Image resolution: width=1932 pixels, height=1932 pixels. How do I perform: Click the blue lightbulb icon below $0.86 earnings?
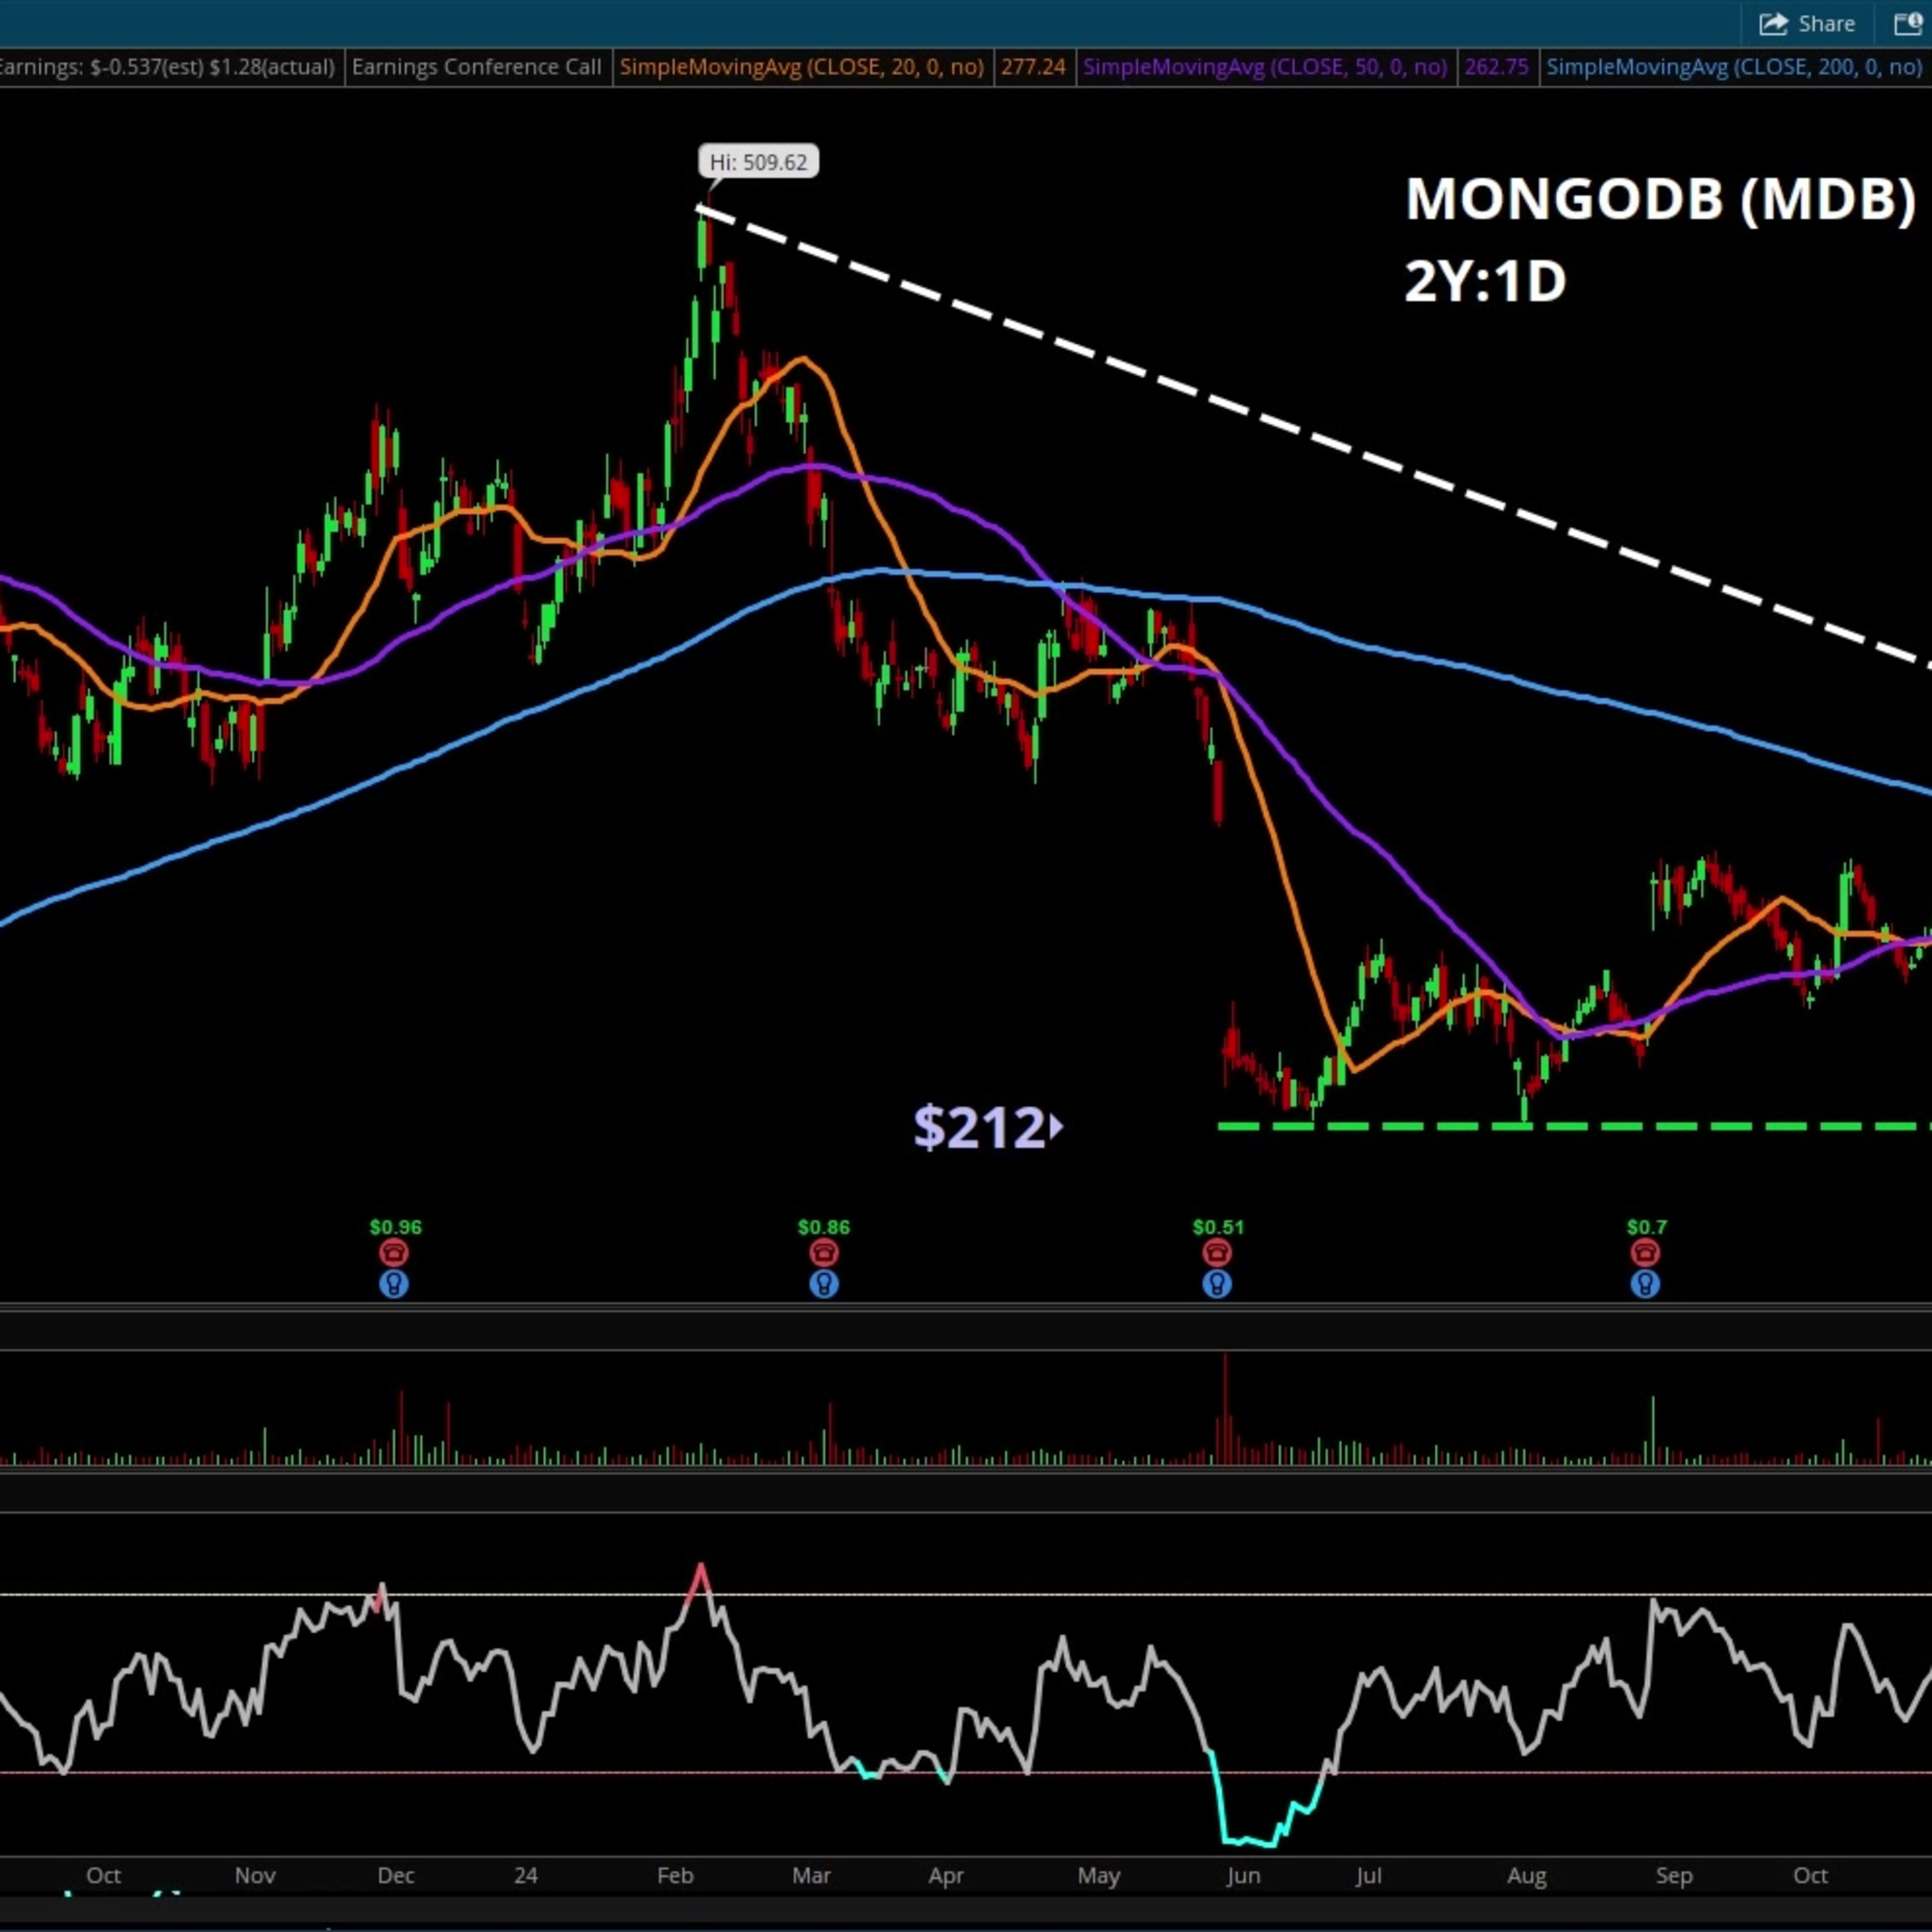pos(823,1284)
